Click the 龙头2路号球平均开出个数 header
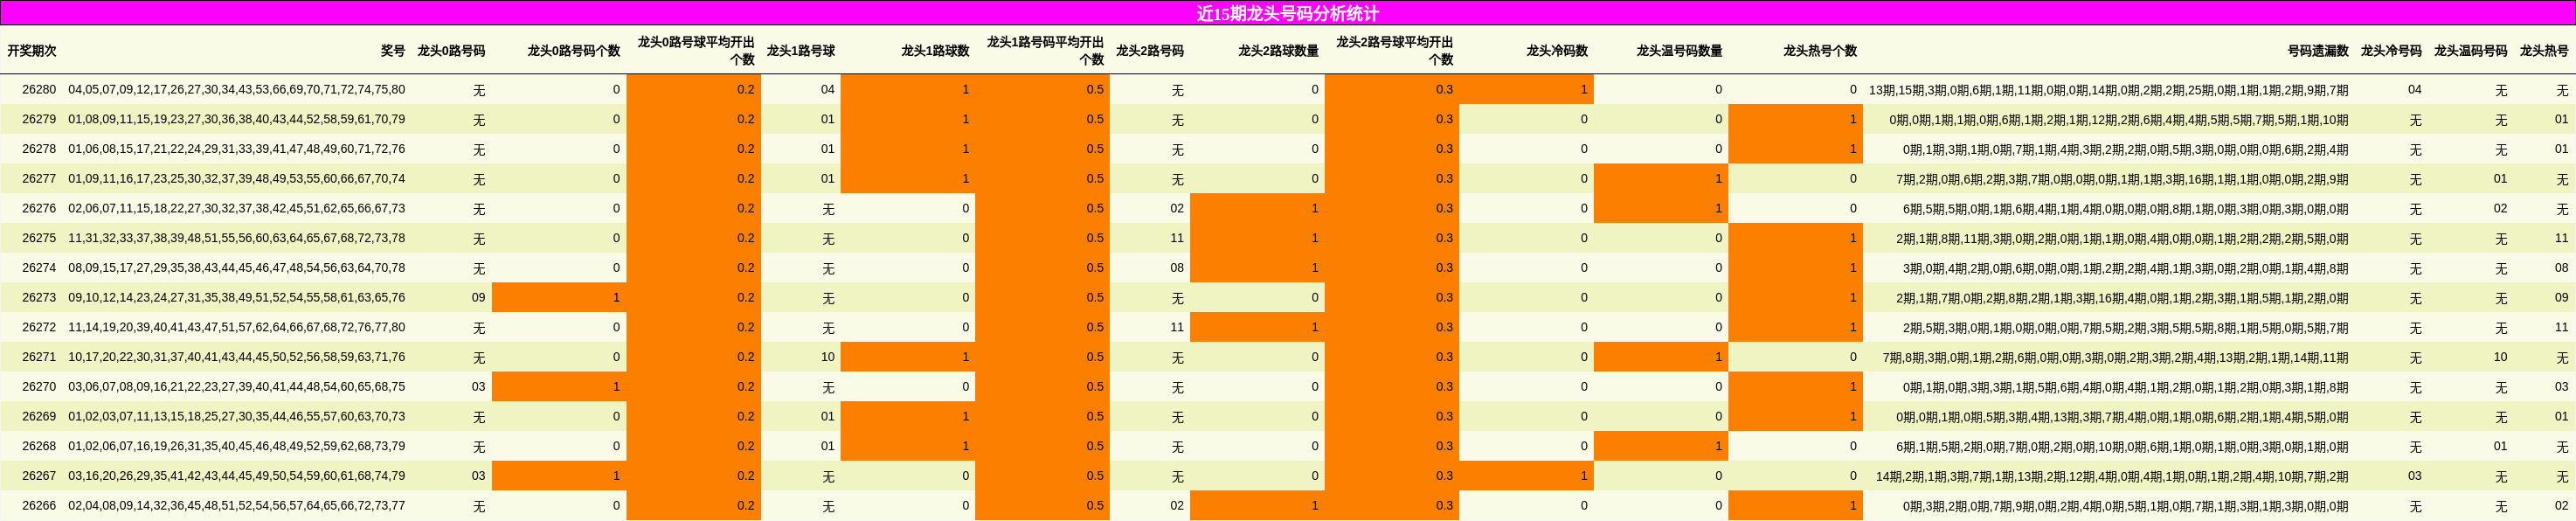Image resolution: width=2576 pixels, height=521 pixels. pos(1395,51)
